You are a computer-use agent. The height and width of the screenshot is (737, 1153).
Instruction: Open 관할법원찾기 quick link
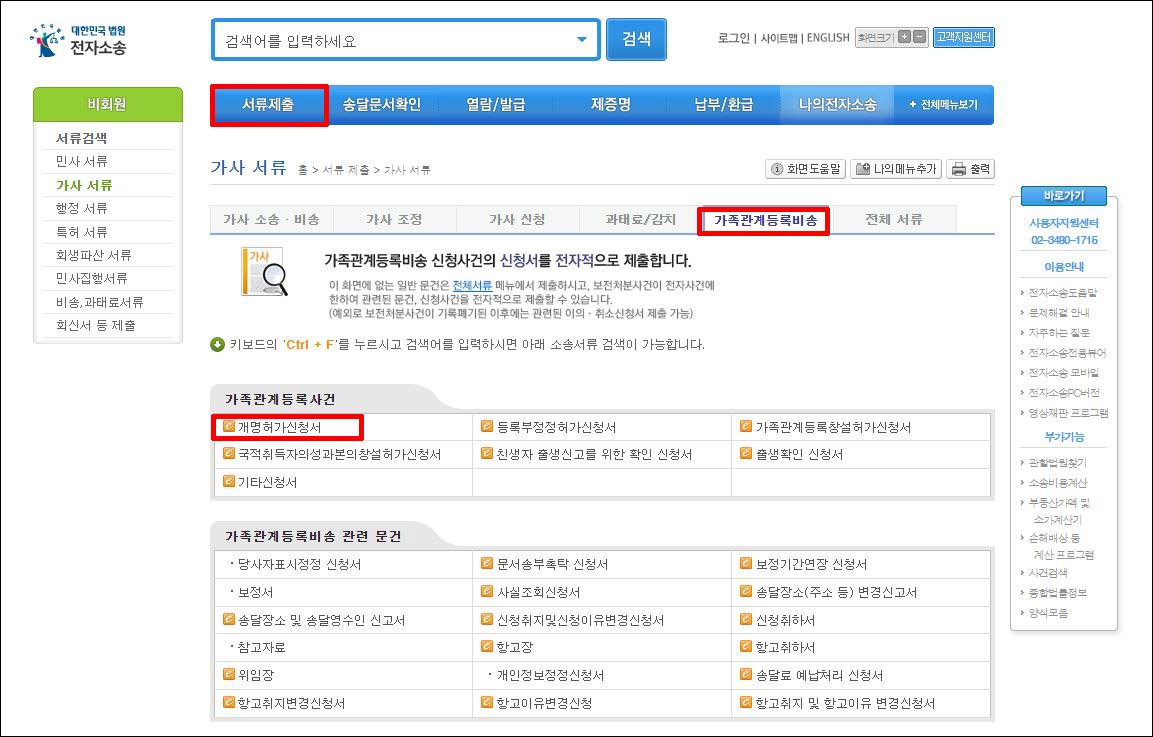tap(1057, 463)
